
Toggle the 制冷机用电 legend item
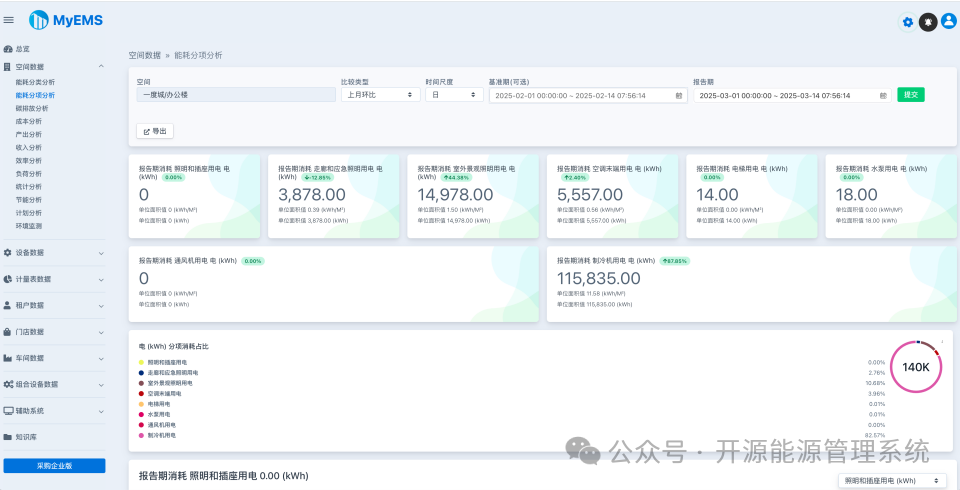point(157,435)
